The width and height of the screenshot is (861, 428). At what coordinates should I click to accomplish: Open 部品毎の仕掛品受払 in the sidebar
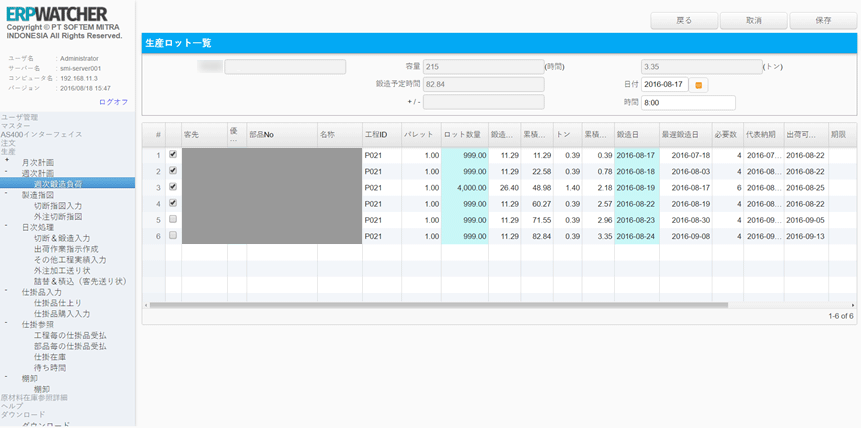[x=70, y=346]
